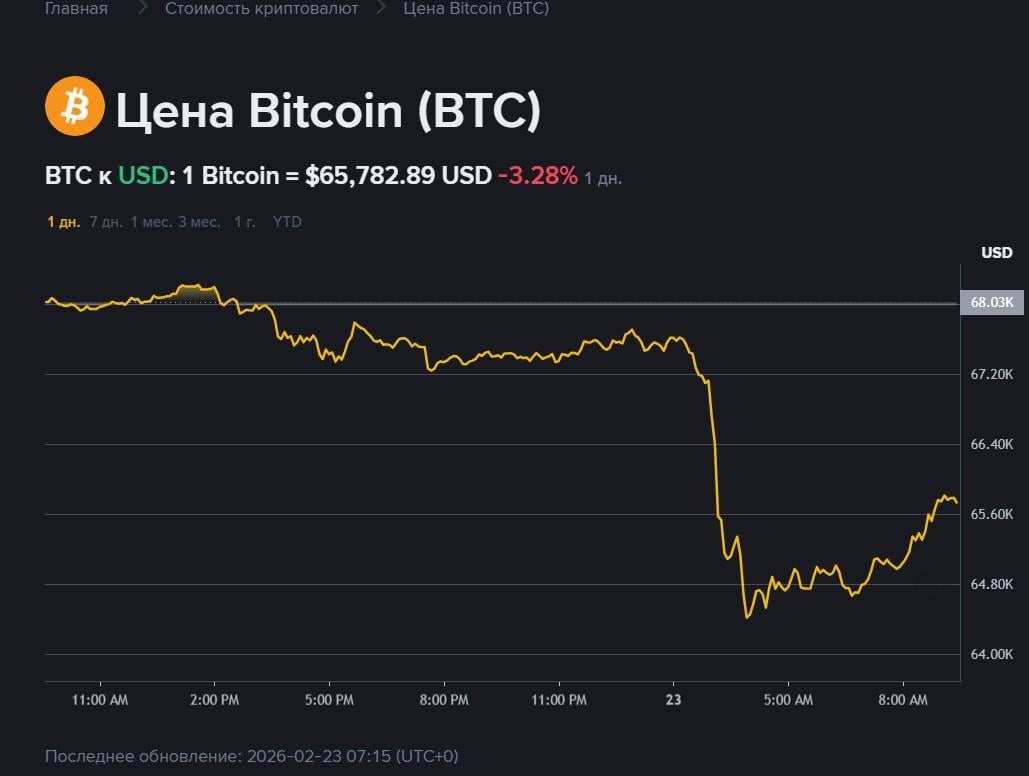Click the USD label above price axis
Viewport: 1029px width, 776px height.
coord(996,253)
